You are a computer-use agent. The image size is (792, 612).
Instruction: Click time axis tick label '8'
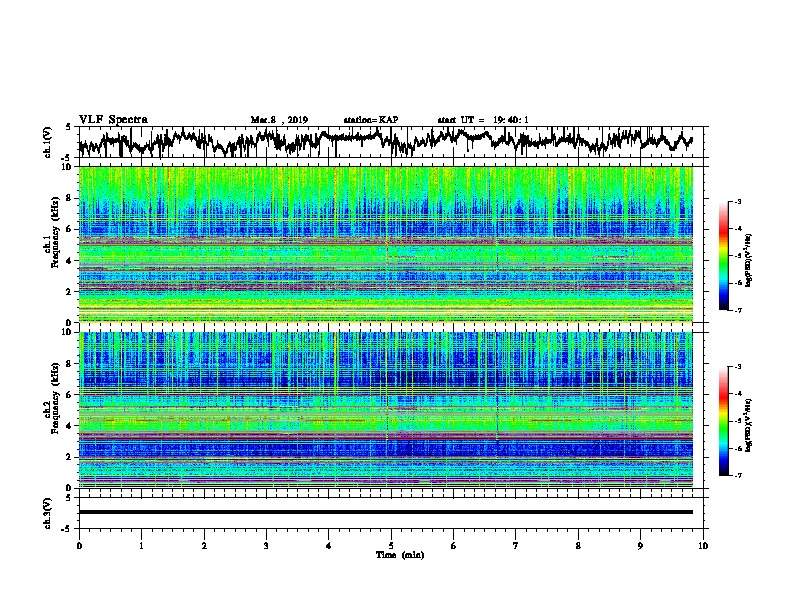pos(578,546)
